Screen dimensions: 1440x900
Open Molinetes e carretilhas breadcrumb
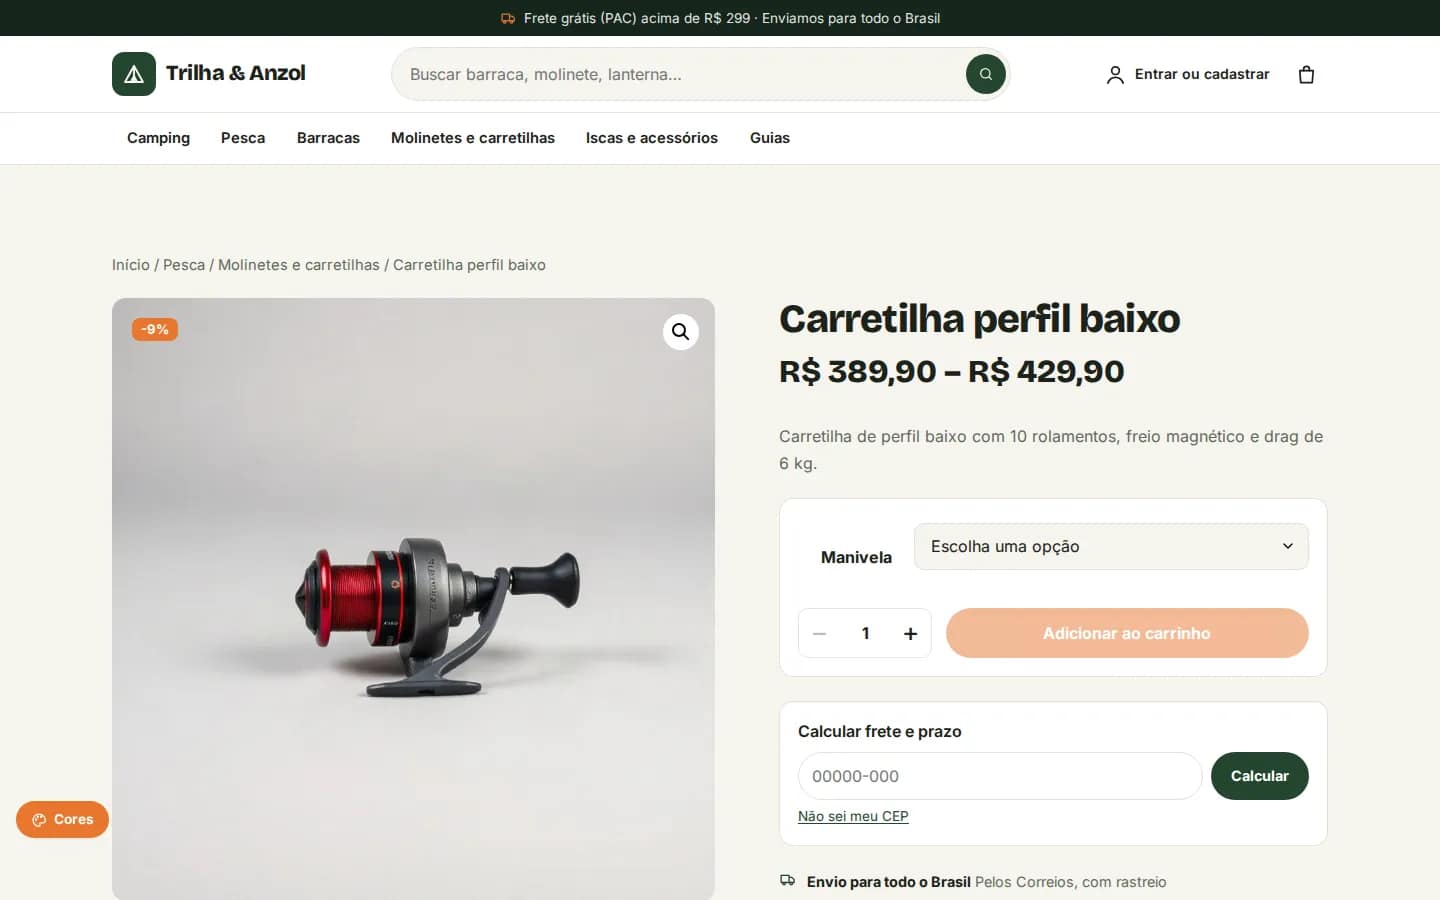point(299,265)
